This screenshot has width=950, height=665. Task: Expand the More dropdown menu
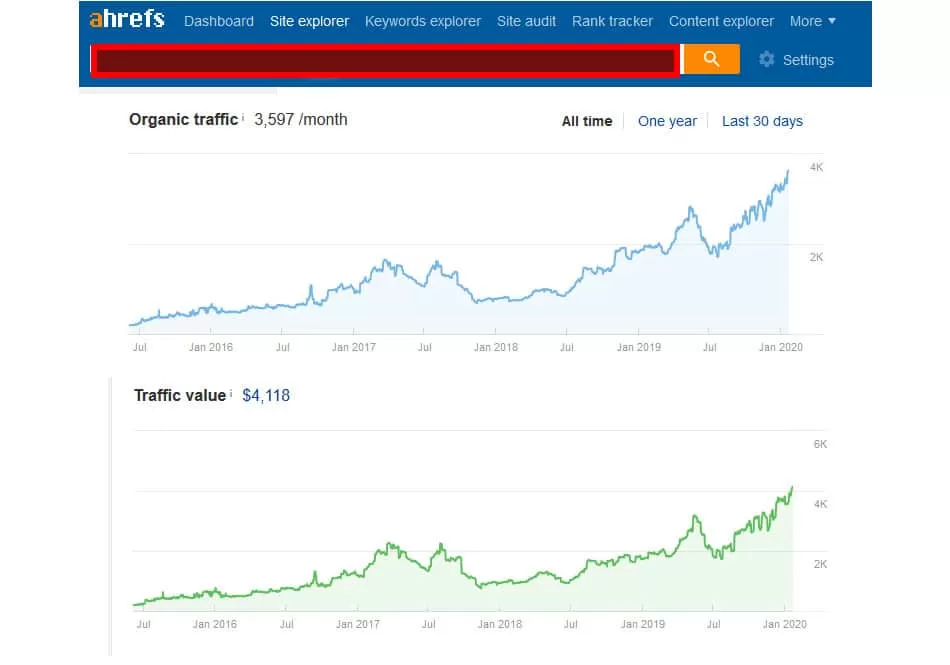click(812, 21)
